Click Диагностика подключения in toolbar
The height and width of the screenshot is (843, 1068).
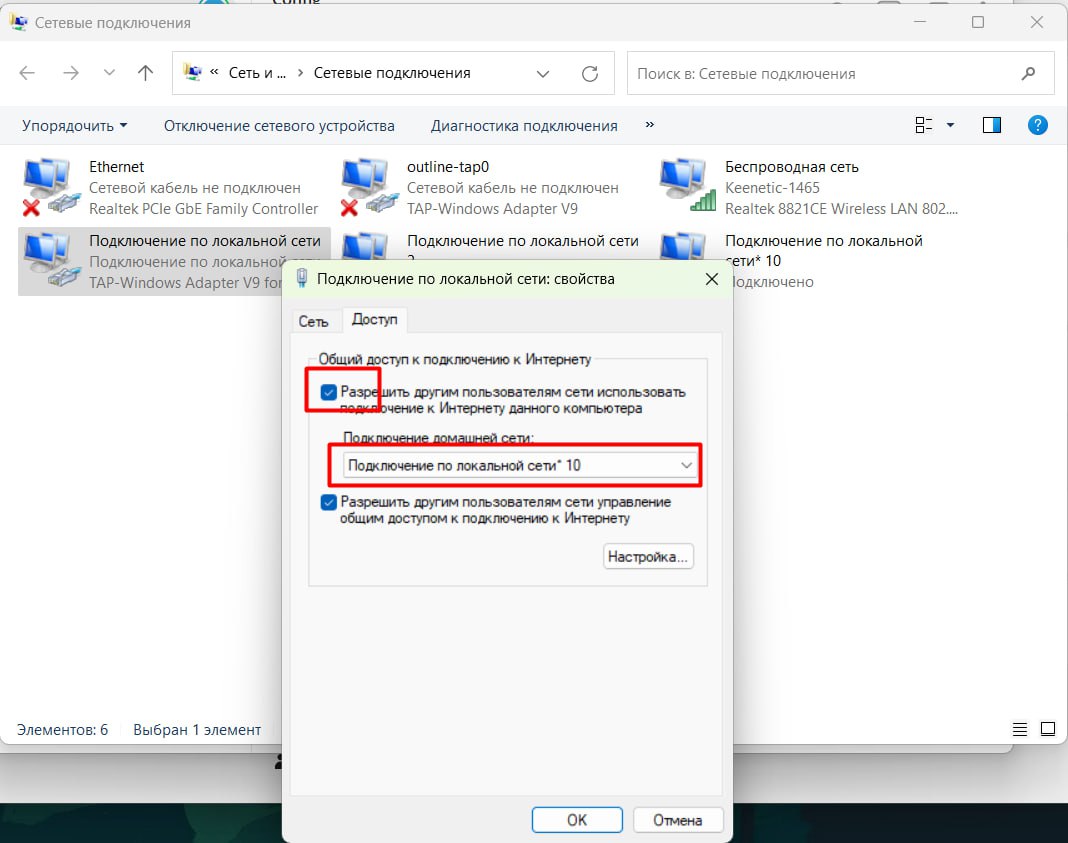[524, 126]
